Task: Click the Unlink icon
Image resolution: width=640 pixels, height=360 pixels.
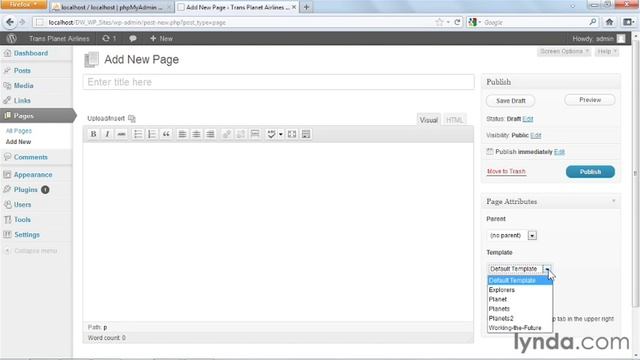Action: click(x=241, y=134)
